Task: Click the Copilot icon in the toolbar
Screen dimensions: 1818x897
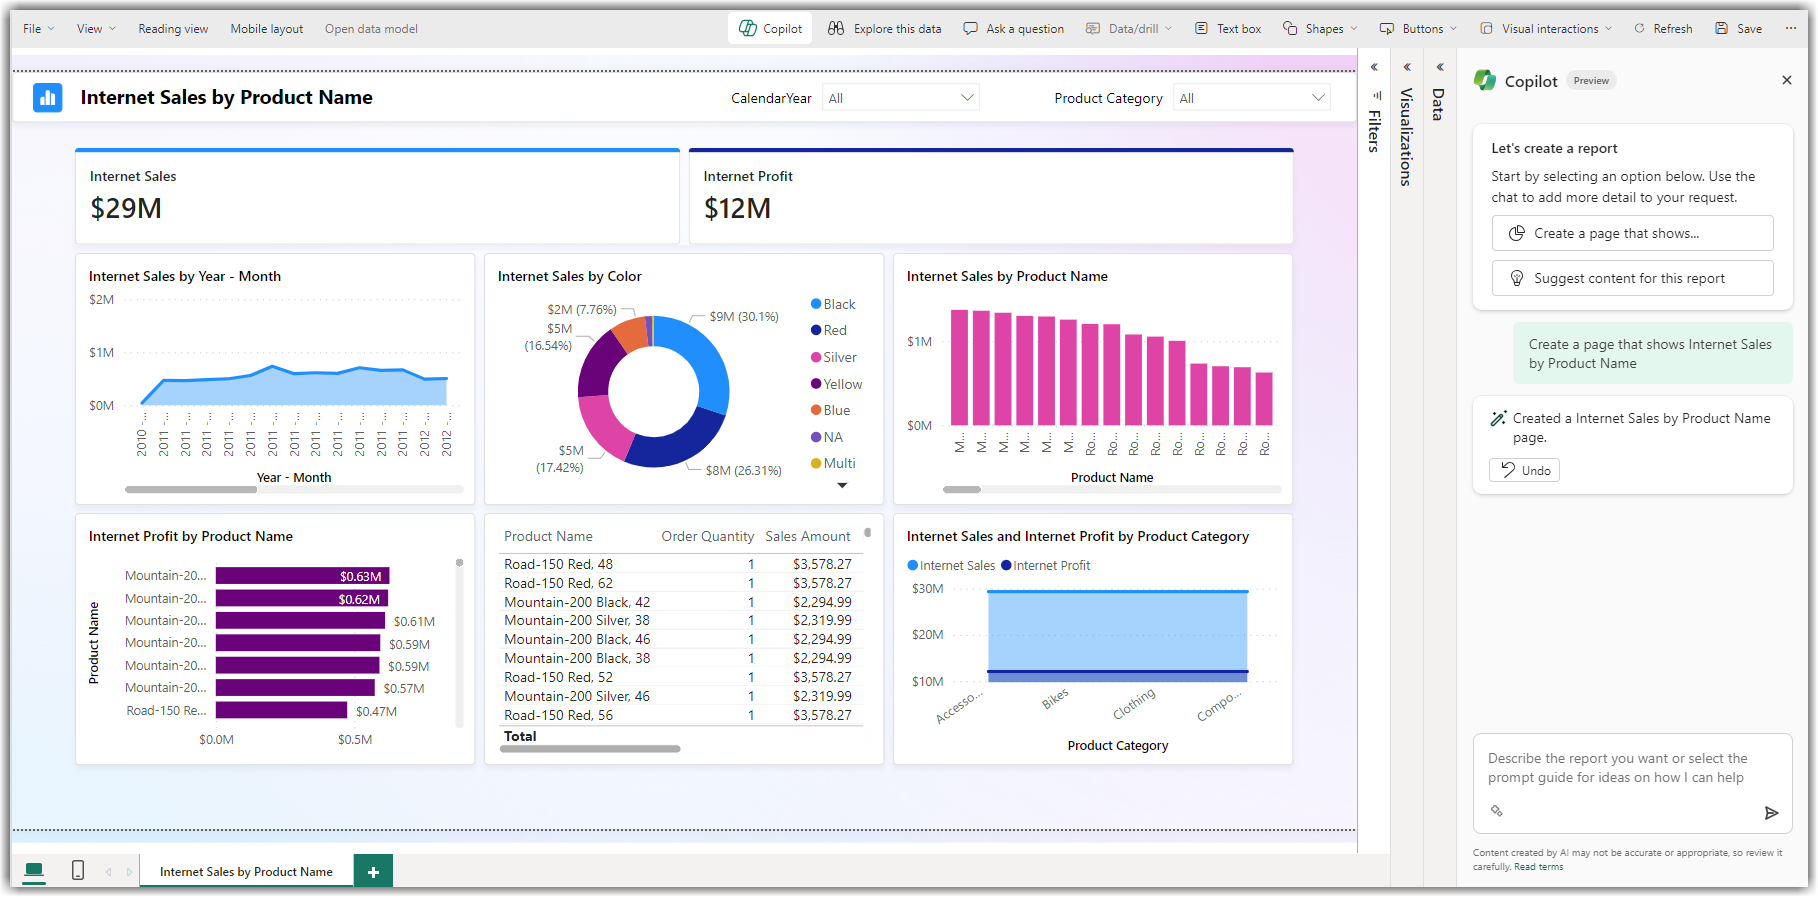Action: [x=748, y=28]
